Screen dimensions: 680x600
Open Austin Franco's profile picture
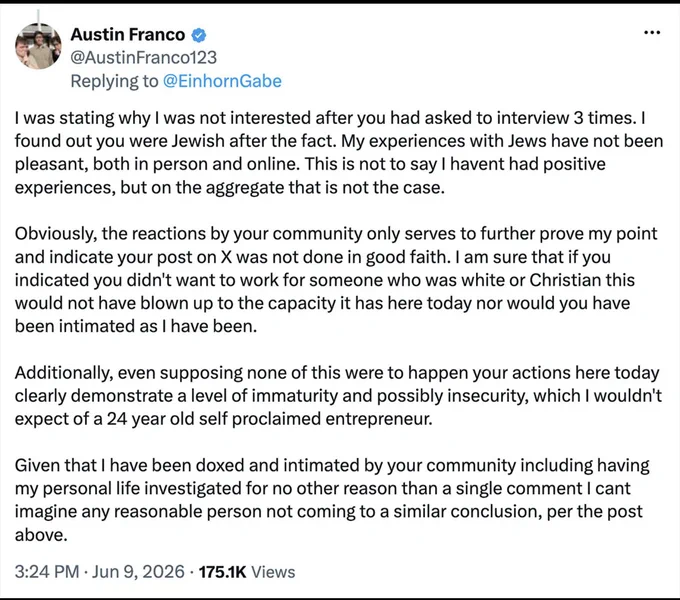tap(38, 46)
